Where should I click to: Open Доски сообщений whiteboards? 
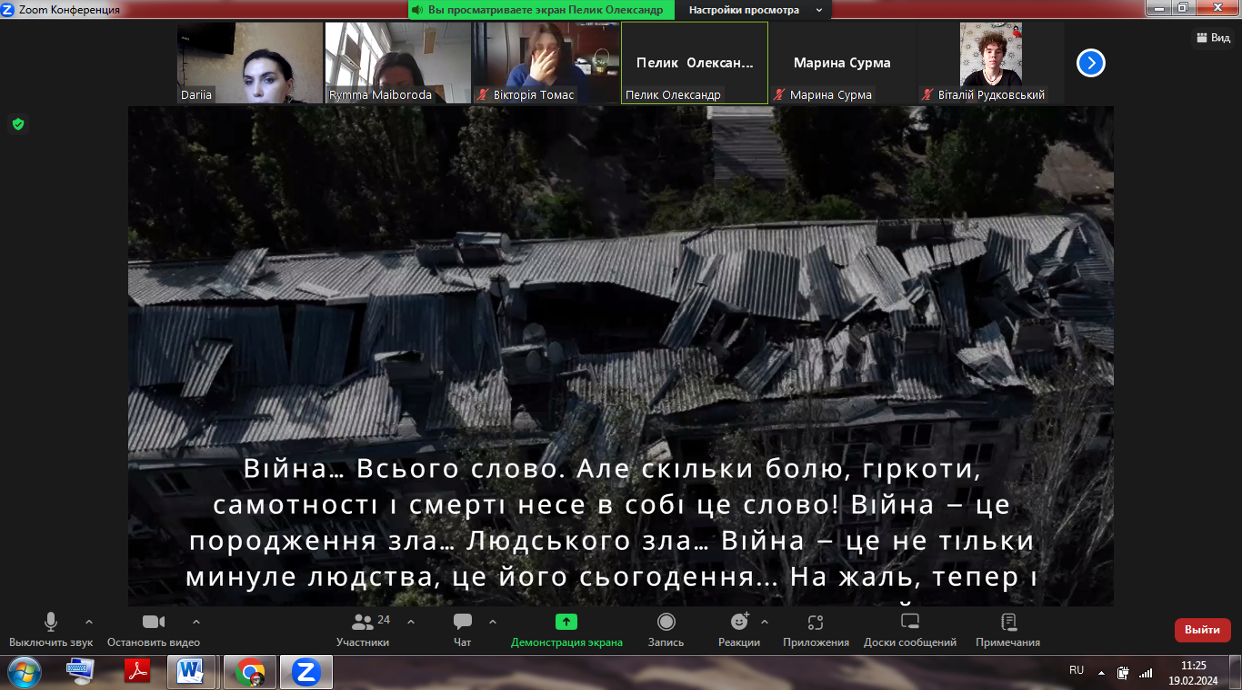[909, 629]
